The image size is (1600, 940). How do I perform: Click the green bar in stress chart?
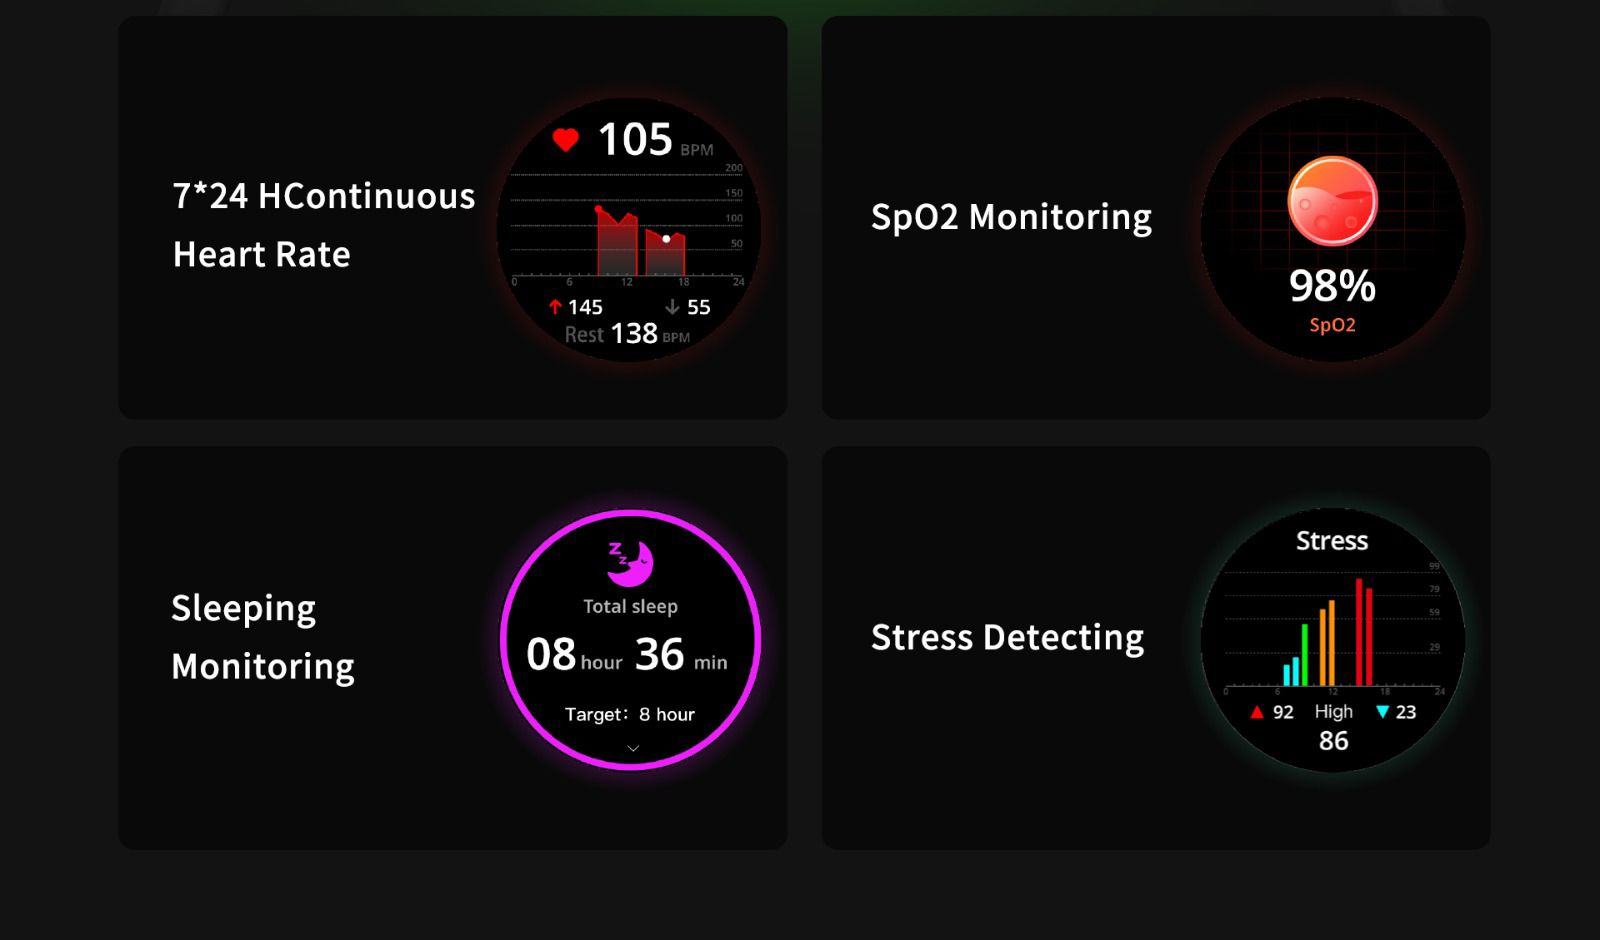pyautogui.click(x=1304, y=655)
